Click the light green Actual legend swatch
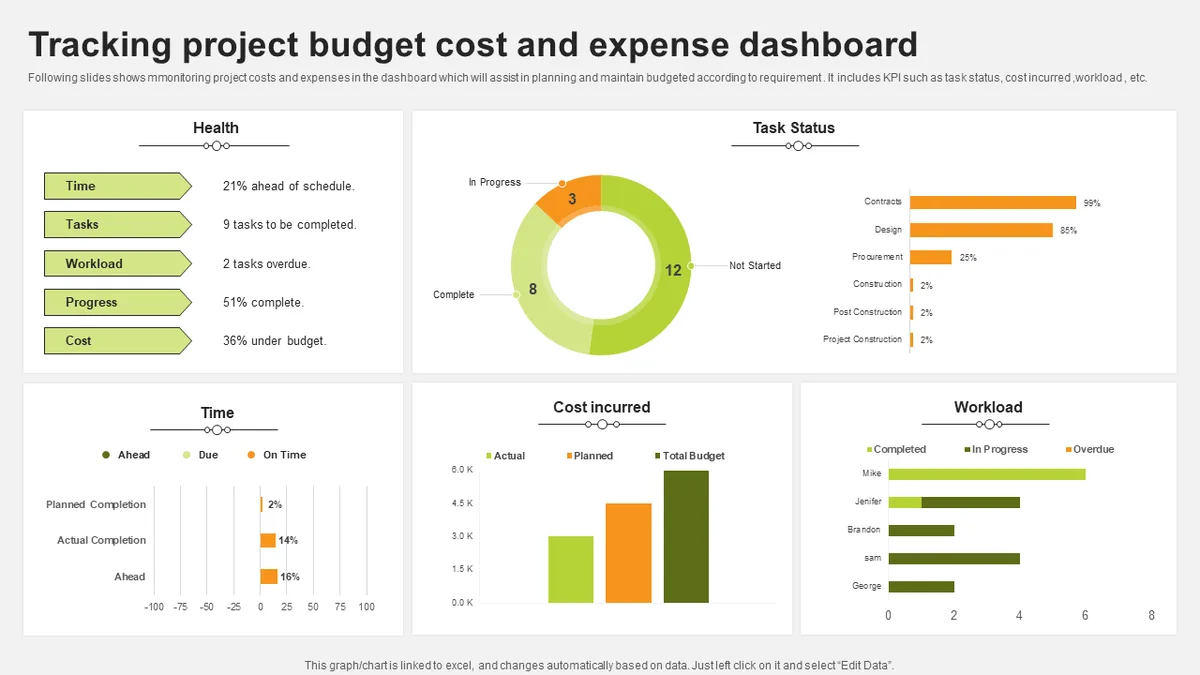The width and height of the screenshot is (1200, 675). coord(489,456)
